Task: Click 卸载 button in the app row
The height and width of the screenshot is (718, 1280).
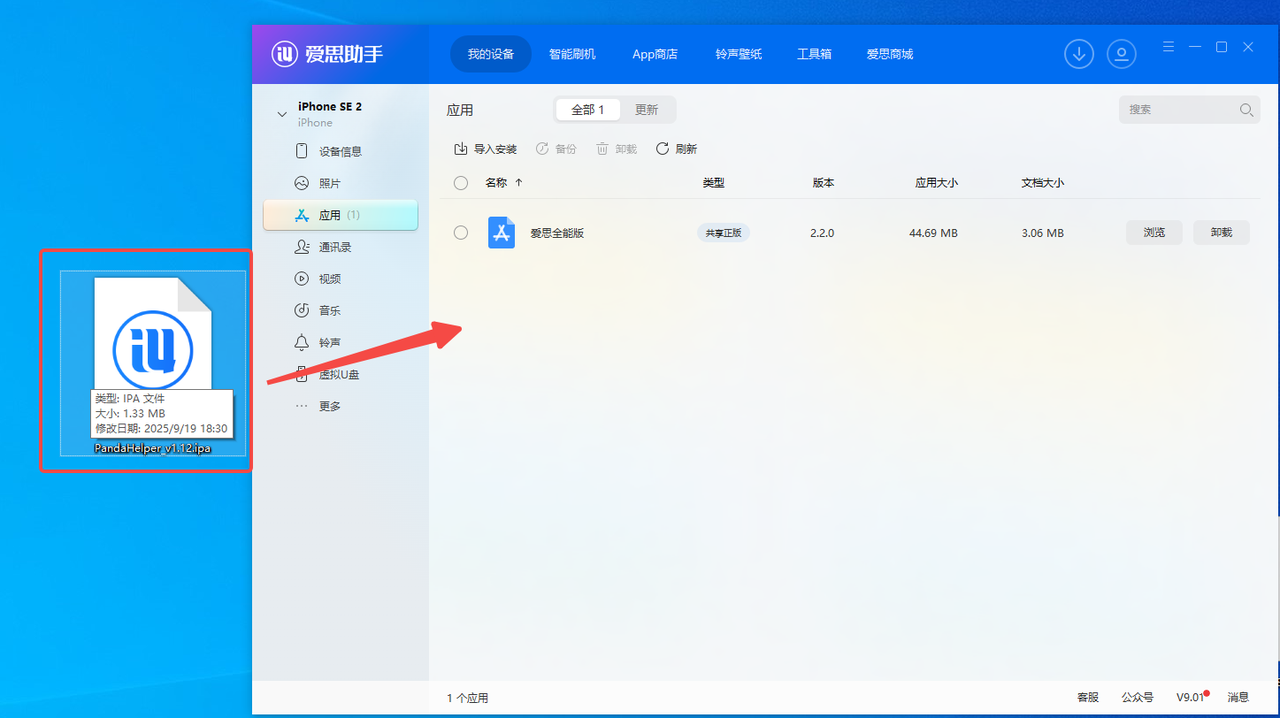Action: [x=1221, y=233]
